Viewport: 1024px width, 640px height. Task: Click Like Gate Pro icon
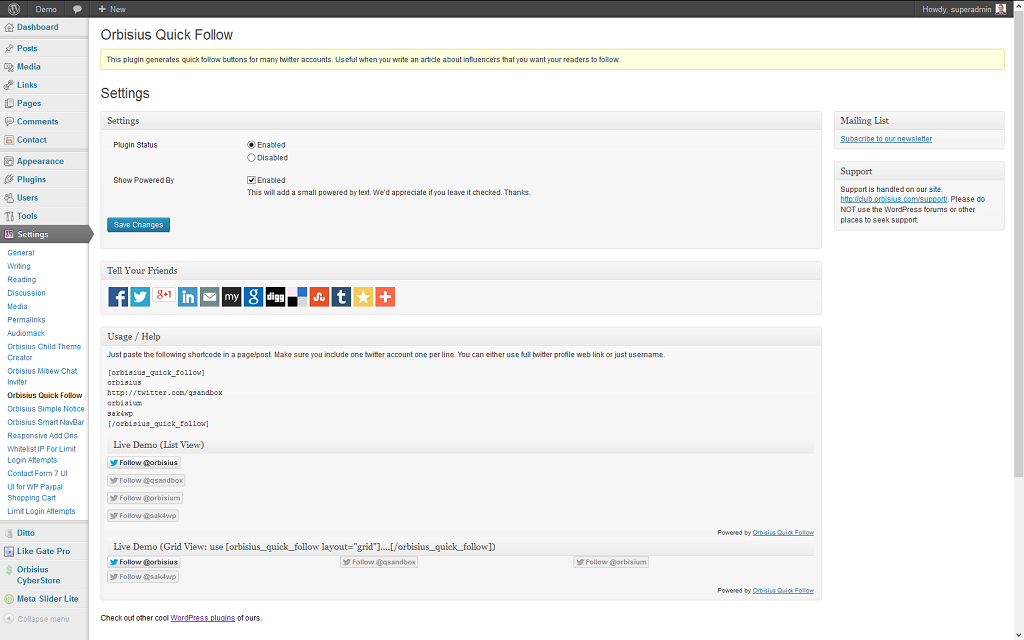8,551
